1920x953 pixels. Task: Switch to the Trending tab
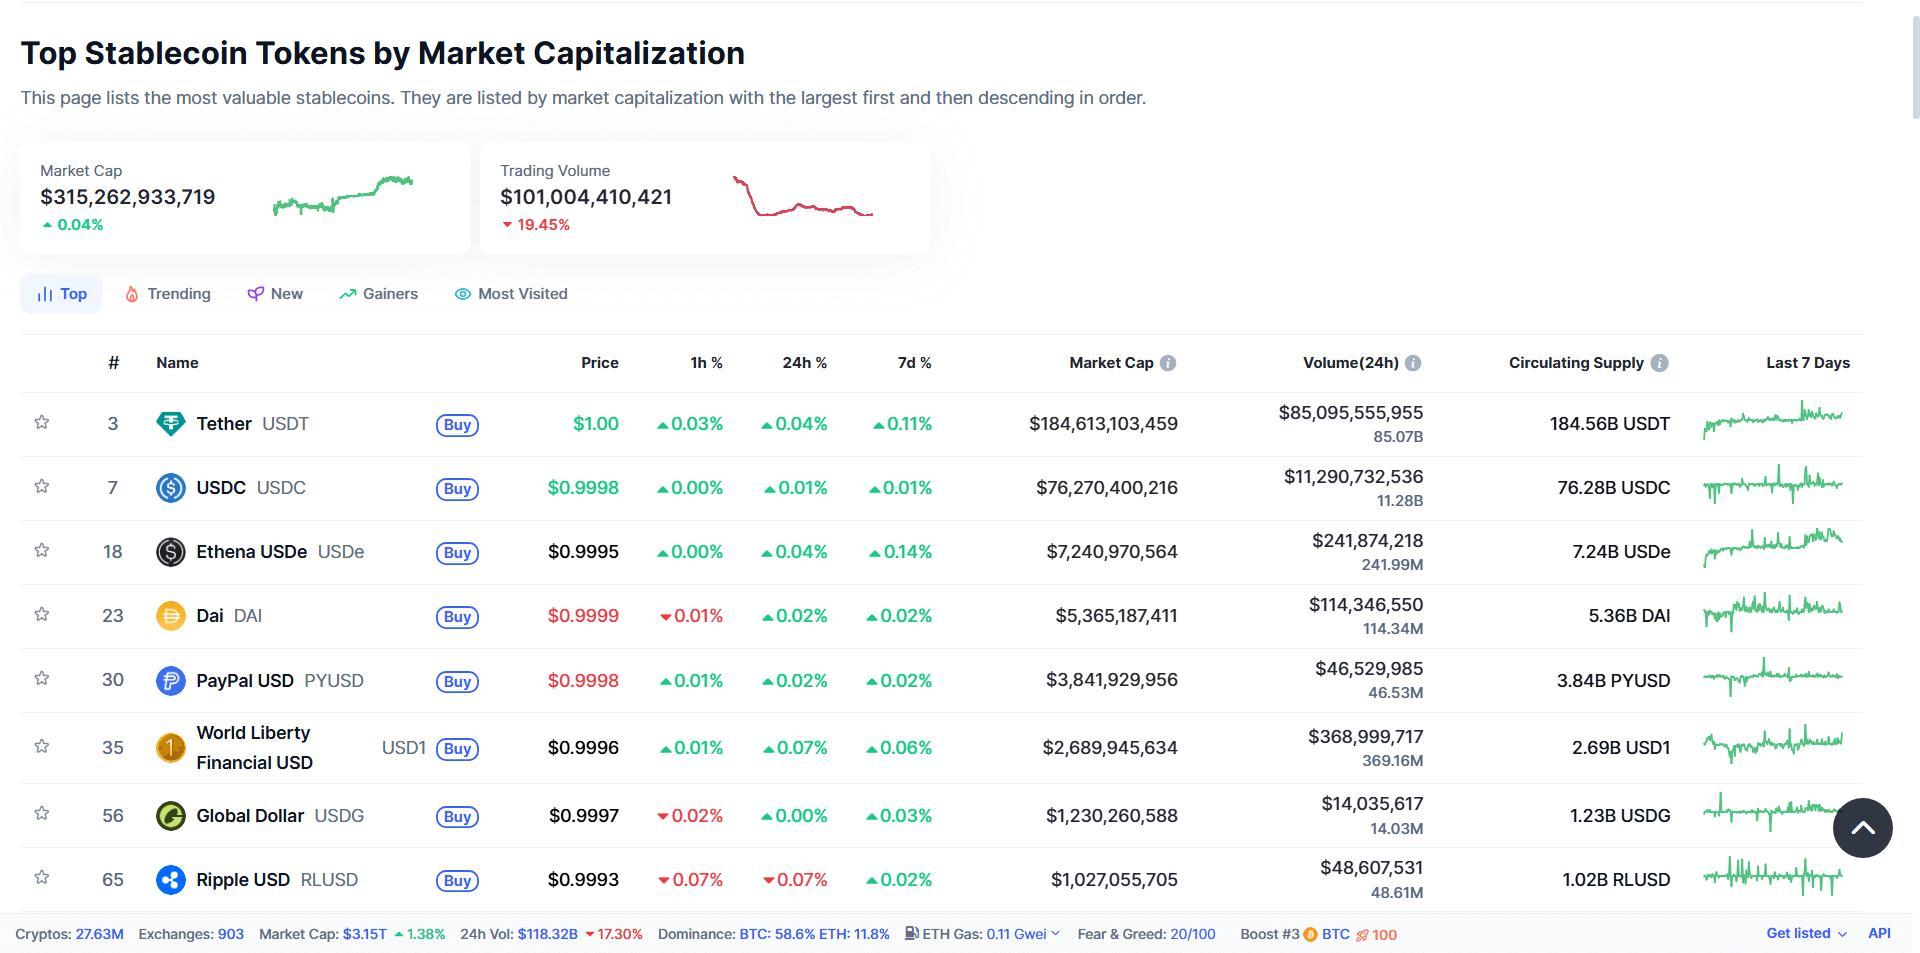[x=168, y=294]
